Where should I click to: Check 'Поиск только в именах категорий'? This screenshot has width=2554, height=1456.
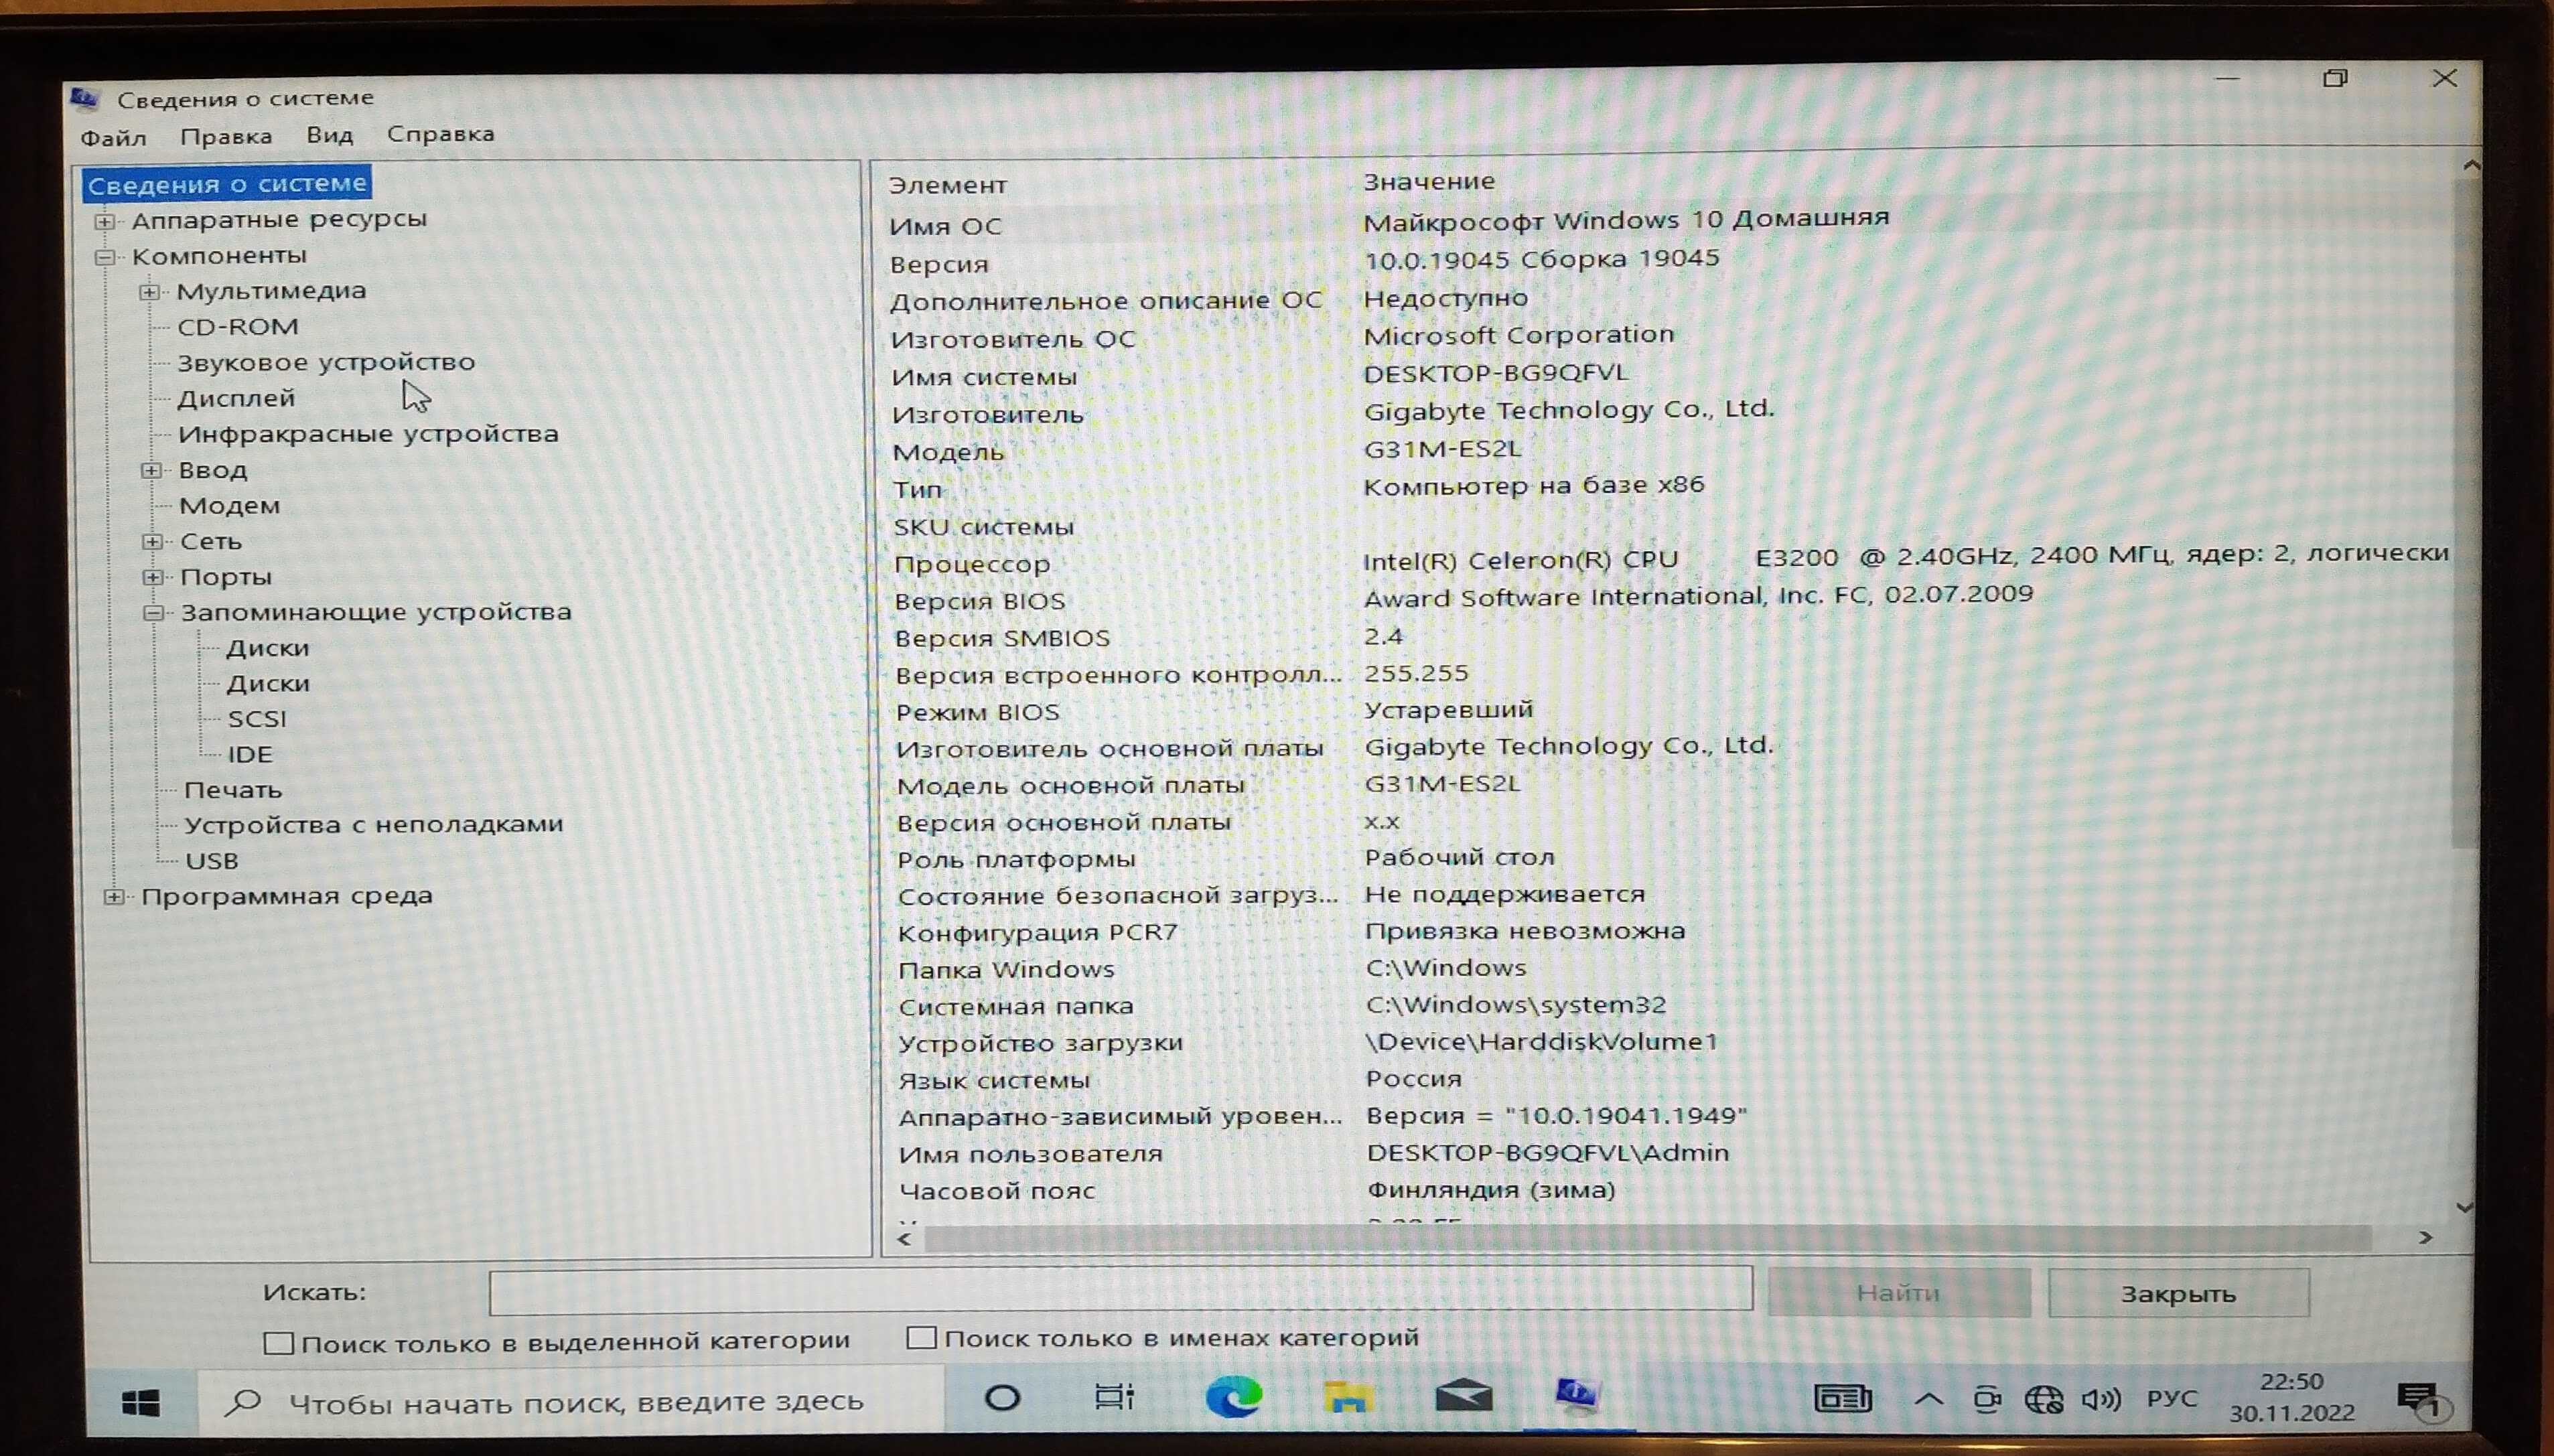pos(921,1337)
